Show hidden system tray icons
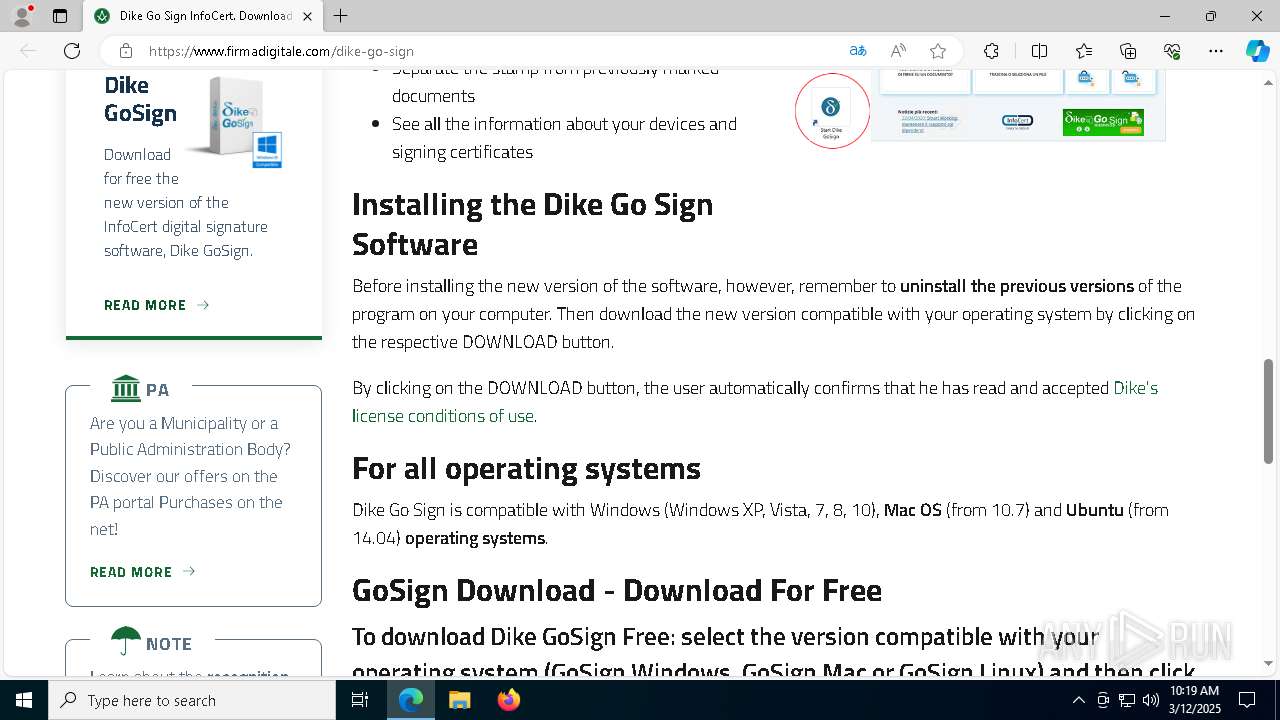The height and width of the screenshot is (720, 1280). [x=1078, y=700]
